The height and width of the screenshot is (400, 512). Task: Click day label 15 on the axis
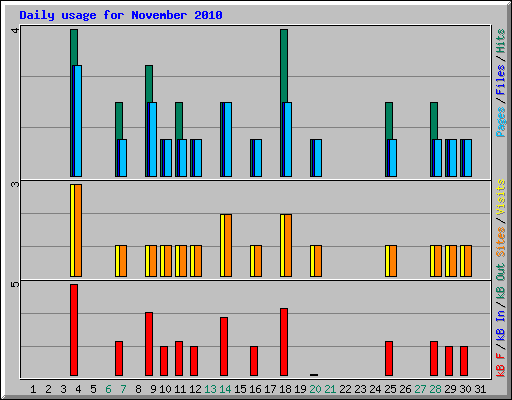point(240,389)
